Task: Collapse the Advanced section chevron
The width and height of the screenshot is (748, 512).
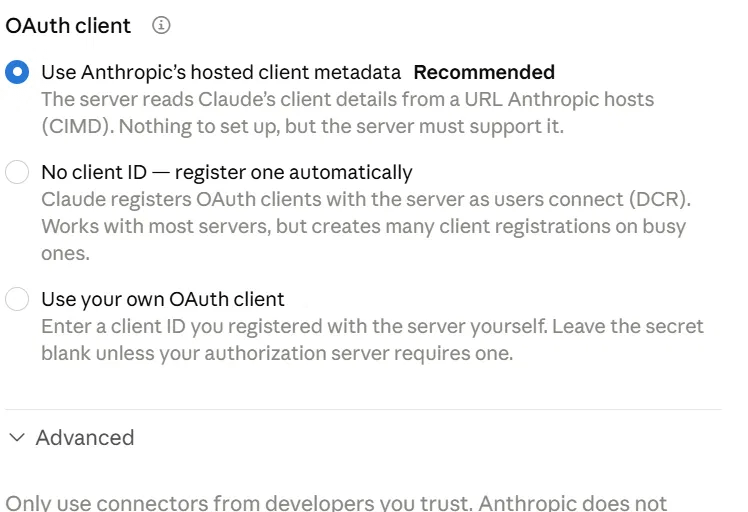Action: tap(17, 438)
